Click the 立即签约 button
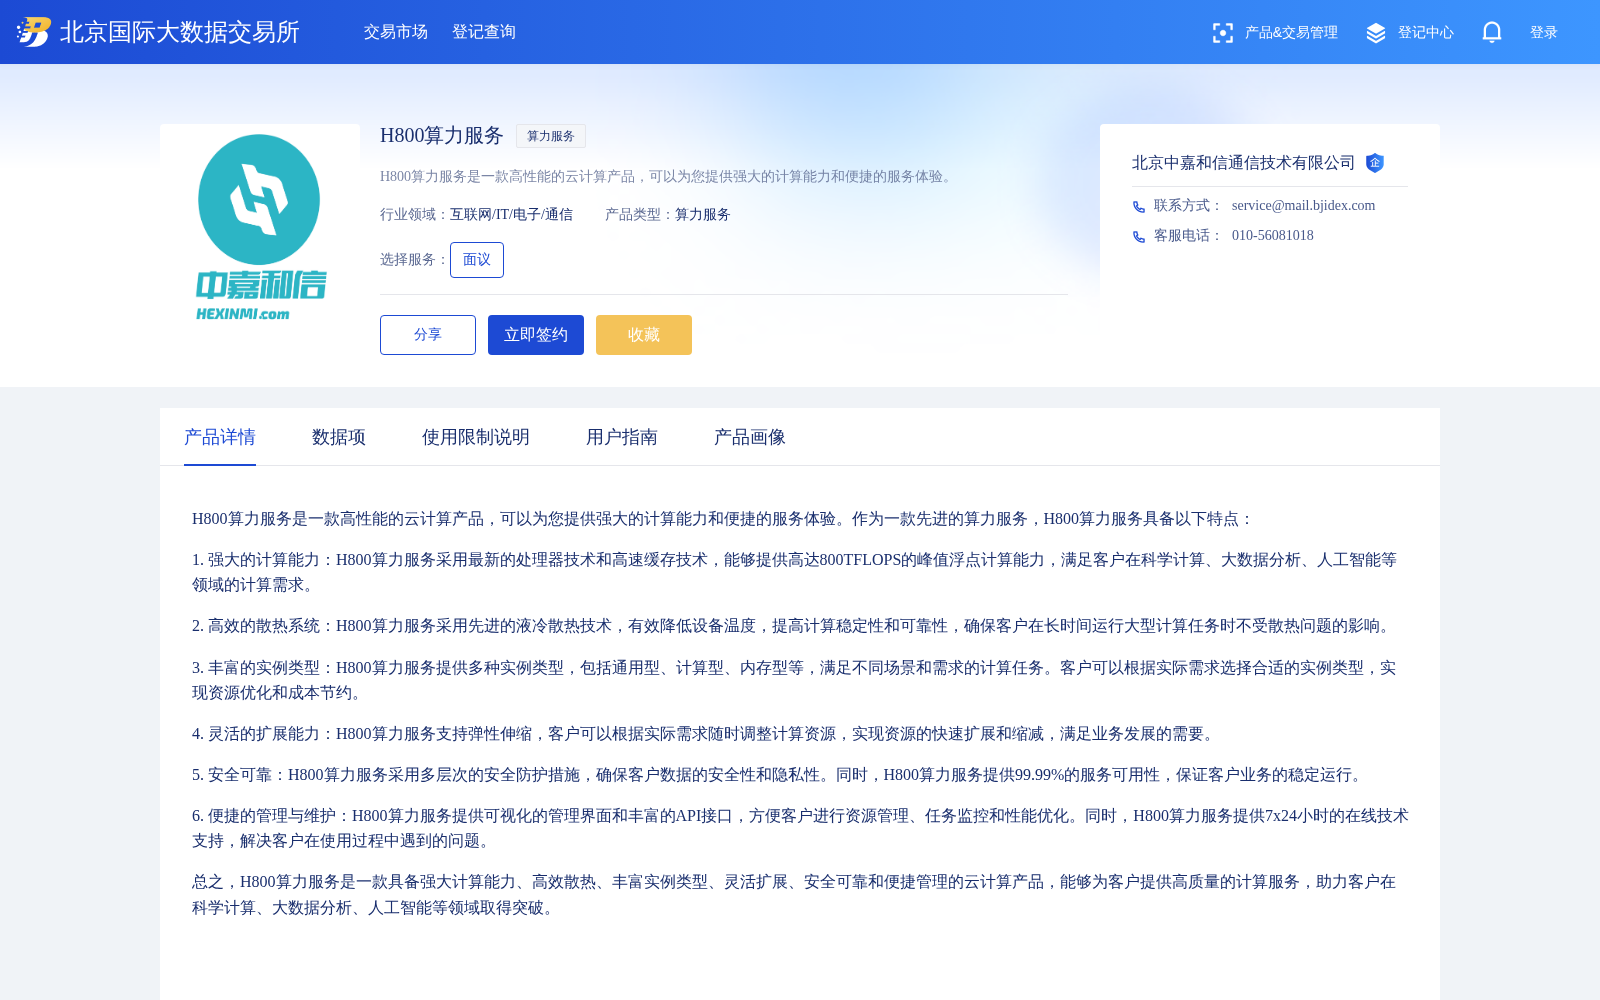 pos(536,335)
